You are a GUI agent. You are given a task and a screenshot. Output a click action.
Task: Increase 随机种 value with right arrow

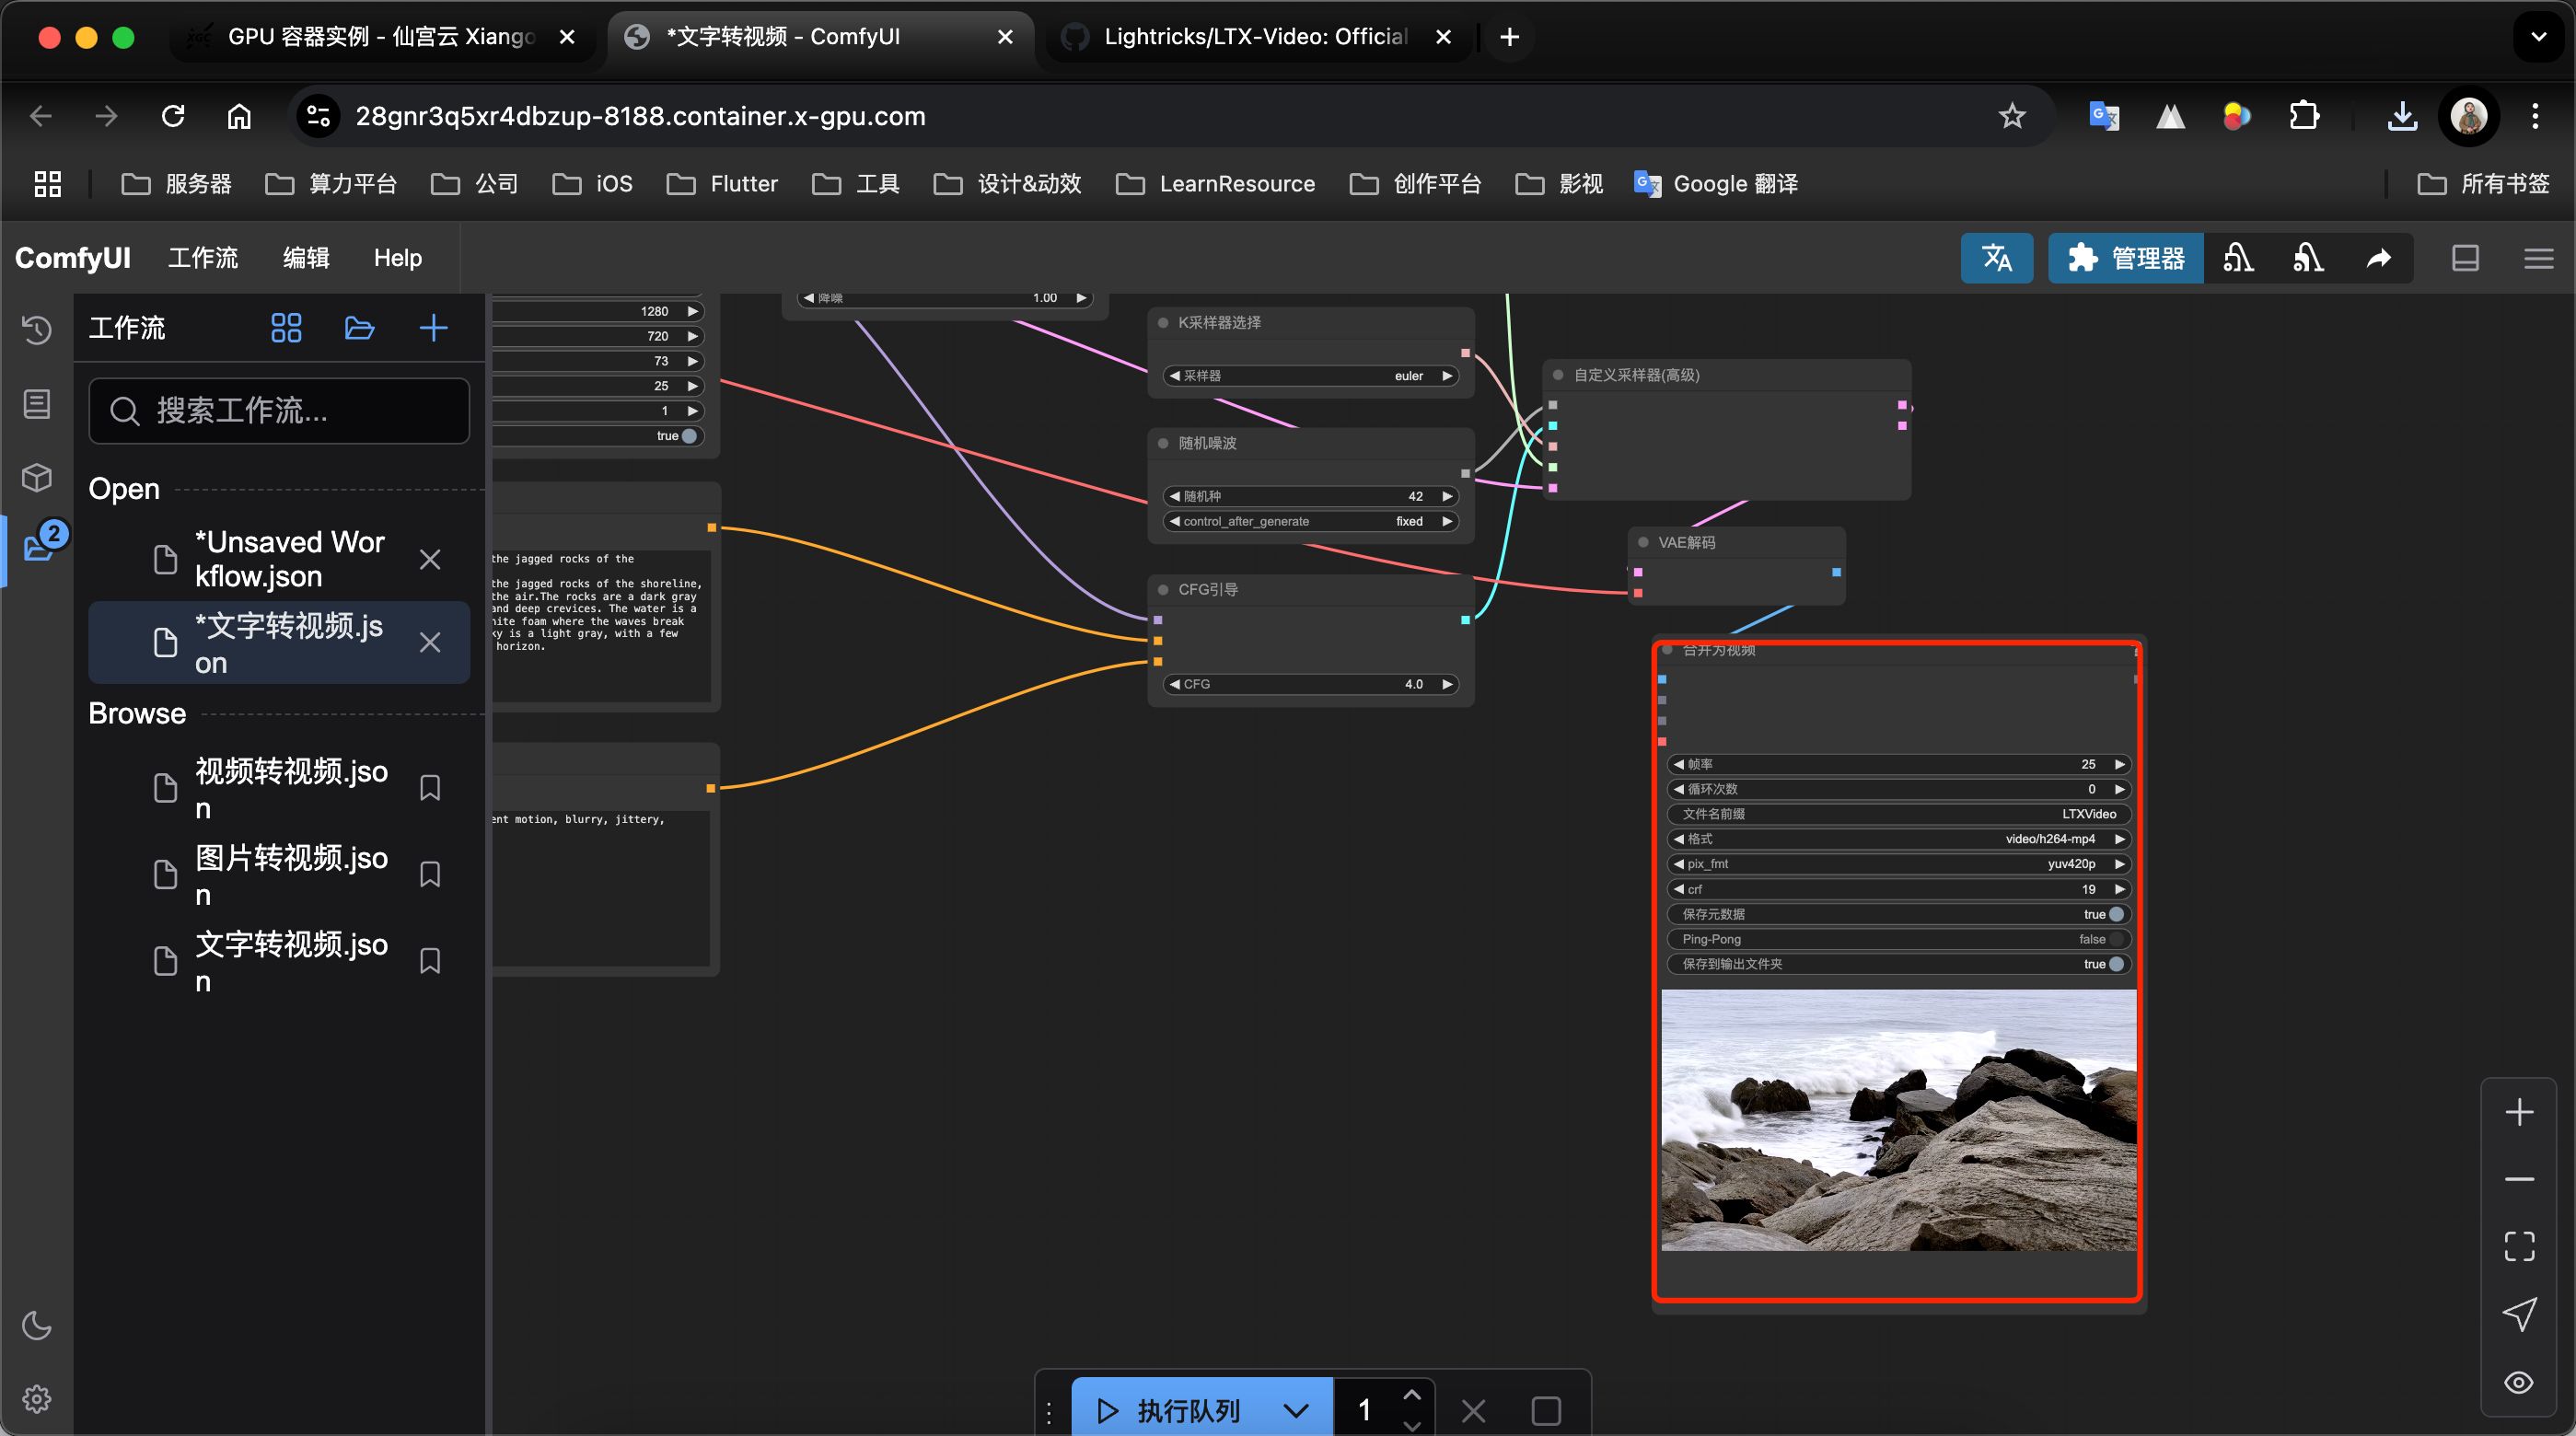point(1446,496)
